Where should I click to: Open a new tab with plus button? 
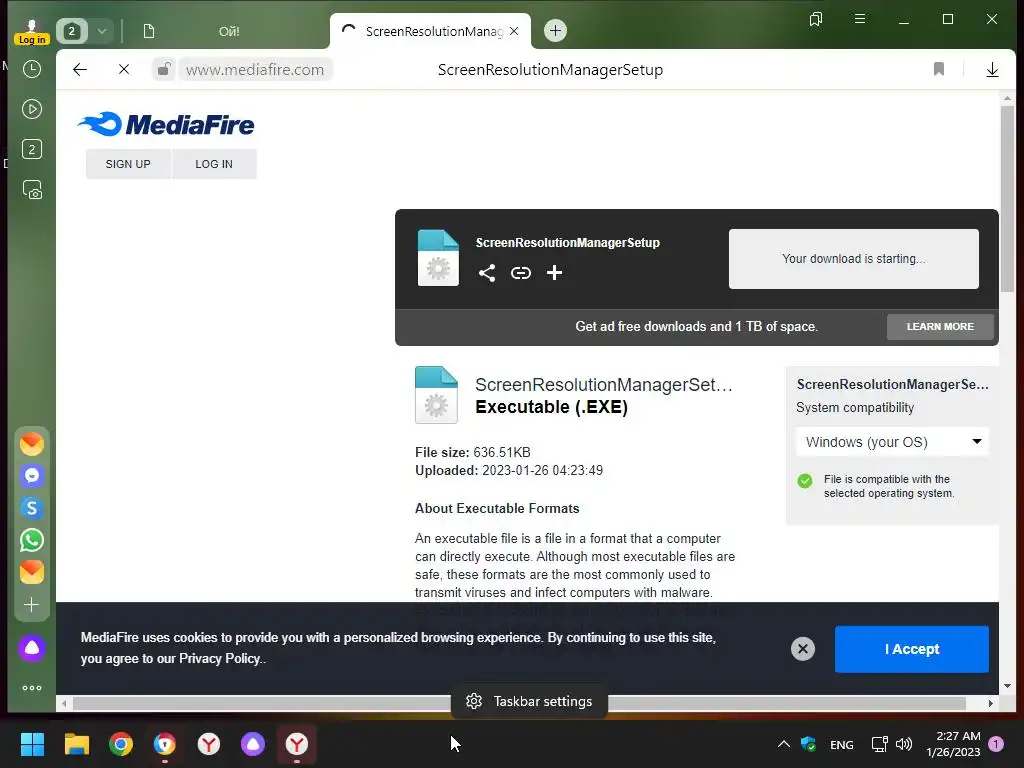point(555,31)
